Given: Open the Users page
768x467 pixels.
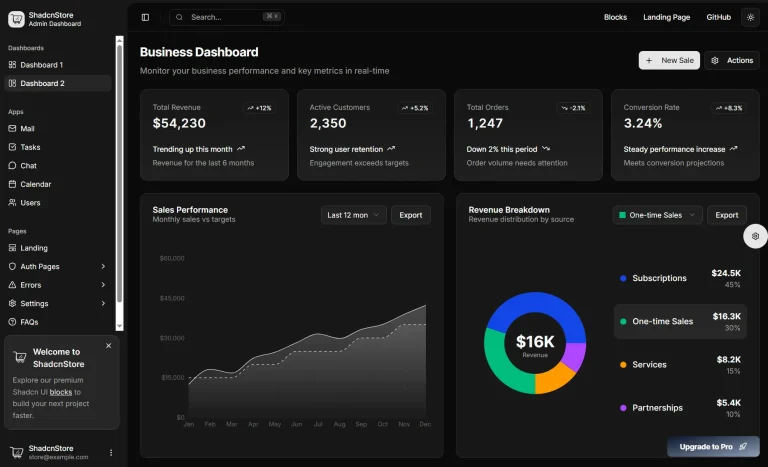Looking at the screenshot, I should 58,202.
